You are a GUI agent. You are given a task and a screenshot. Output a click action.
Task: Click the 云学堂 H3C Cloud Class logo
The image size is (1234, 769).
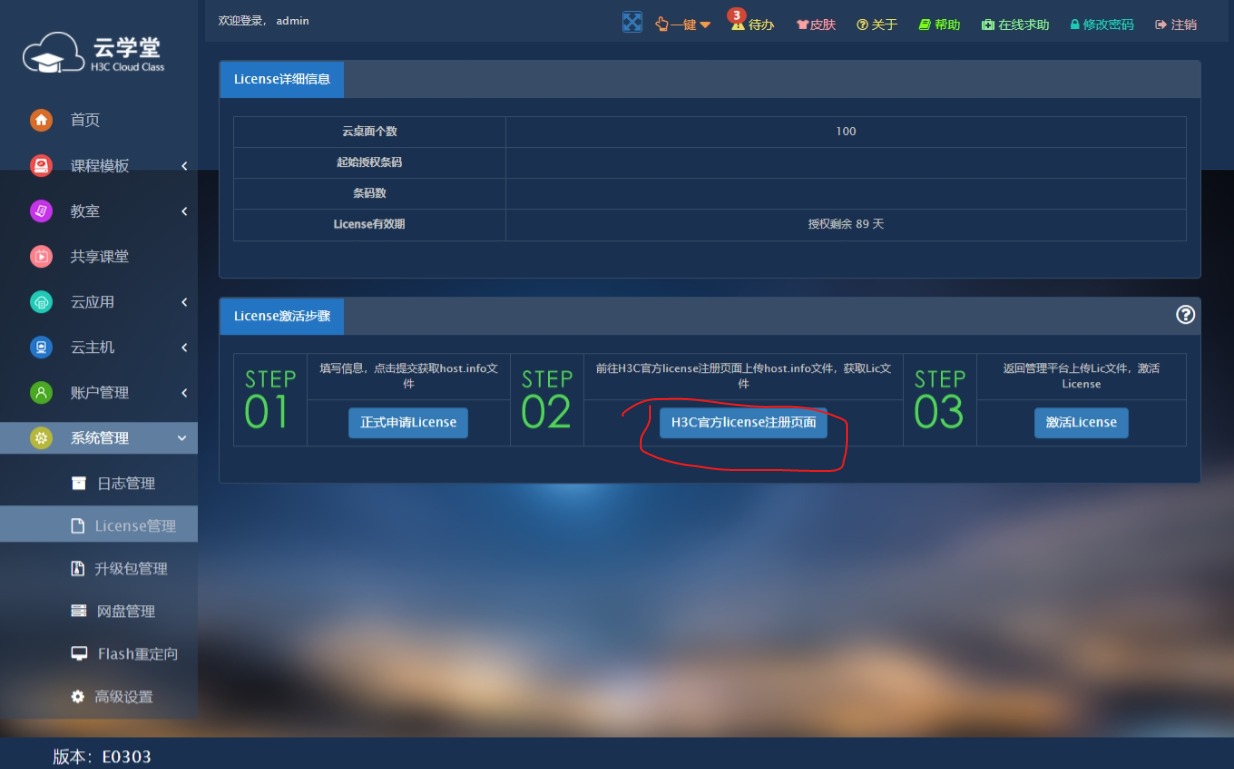point(95,55)
